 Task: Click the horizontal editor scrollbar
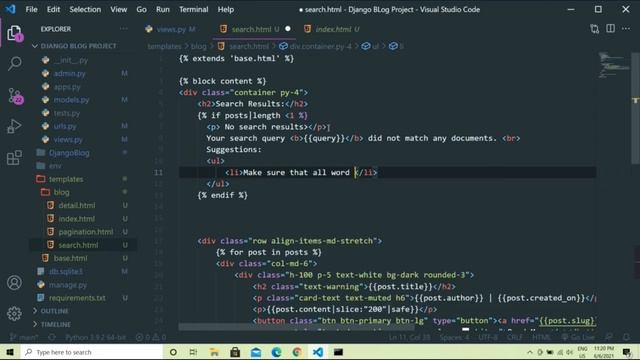click(x=297, y=327)
